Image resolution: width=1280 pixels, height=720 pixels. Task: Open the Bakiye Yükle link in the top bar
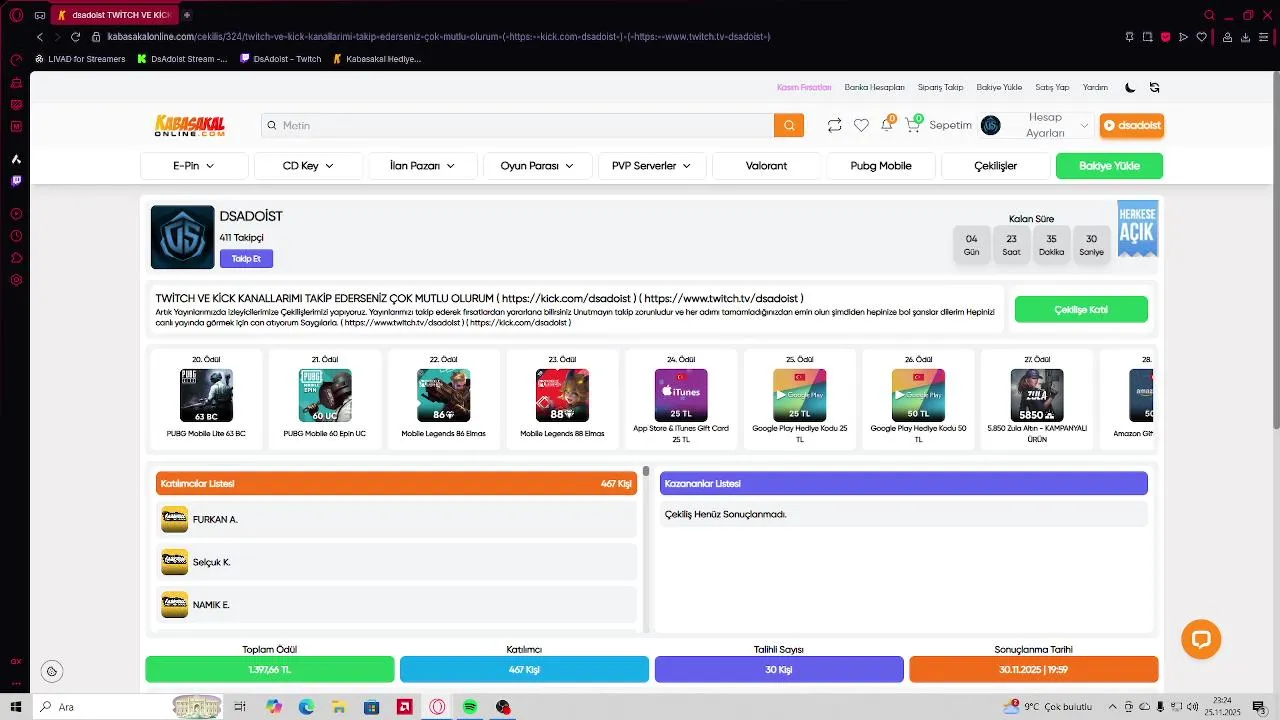pyautogui.click(x=999, y=87)
